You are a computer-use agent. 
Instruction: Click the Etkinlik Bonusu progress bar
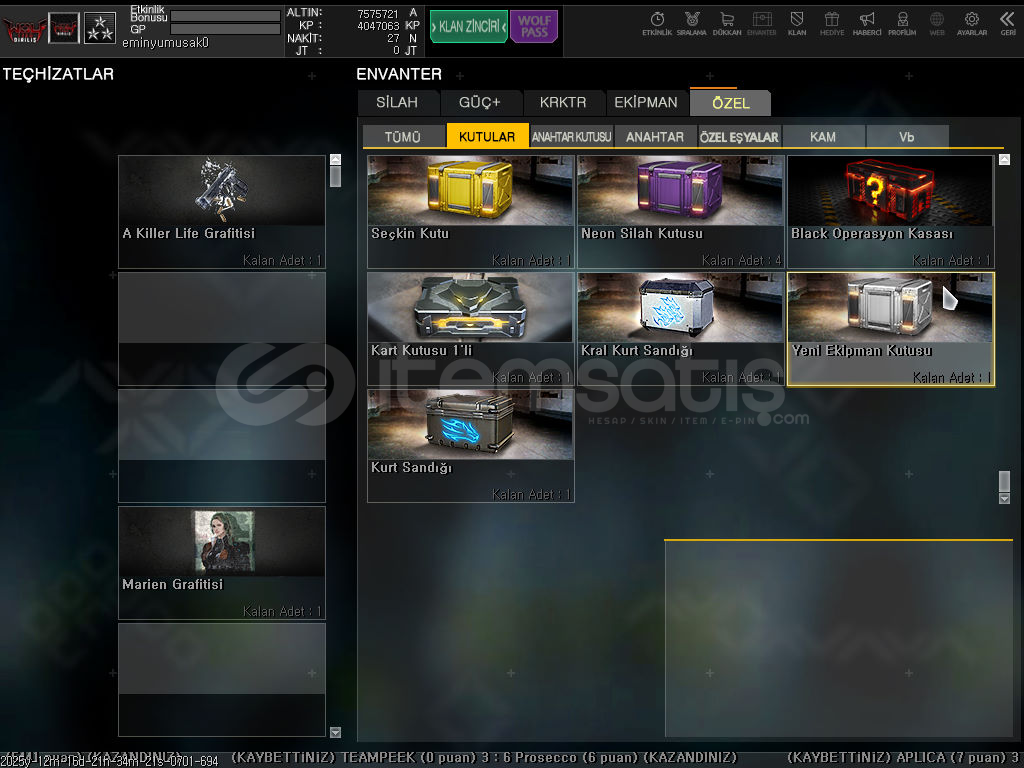coord(225,16)
